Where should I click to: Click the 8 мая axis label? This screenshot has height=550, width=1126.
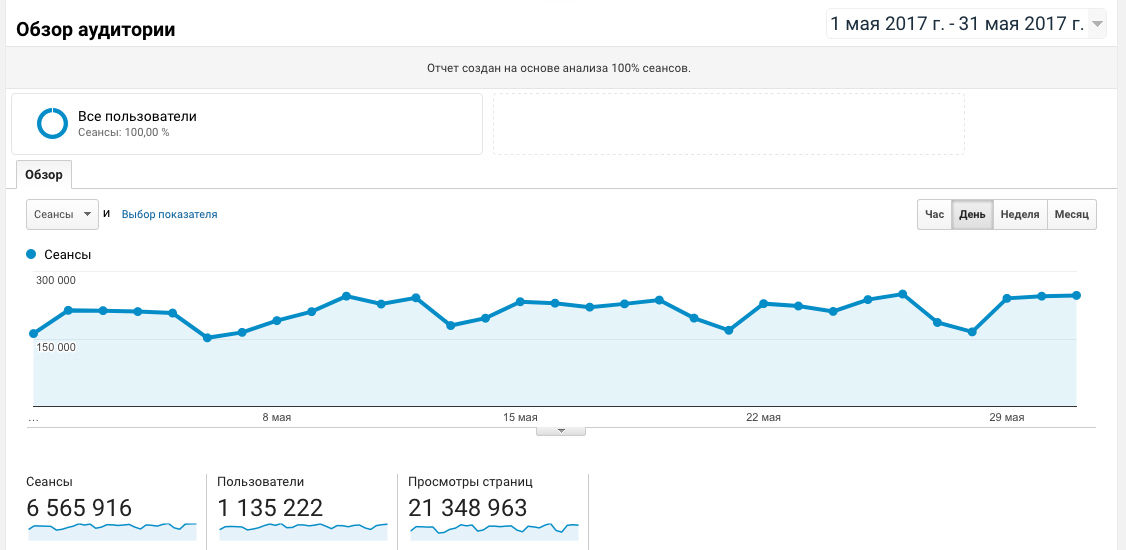pyautogui.click(x=276, y=417)
